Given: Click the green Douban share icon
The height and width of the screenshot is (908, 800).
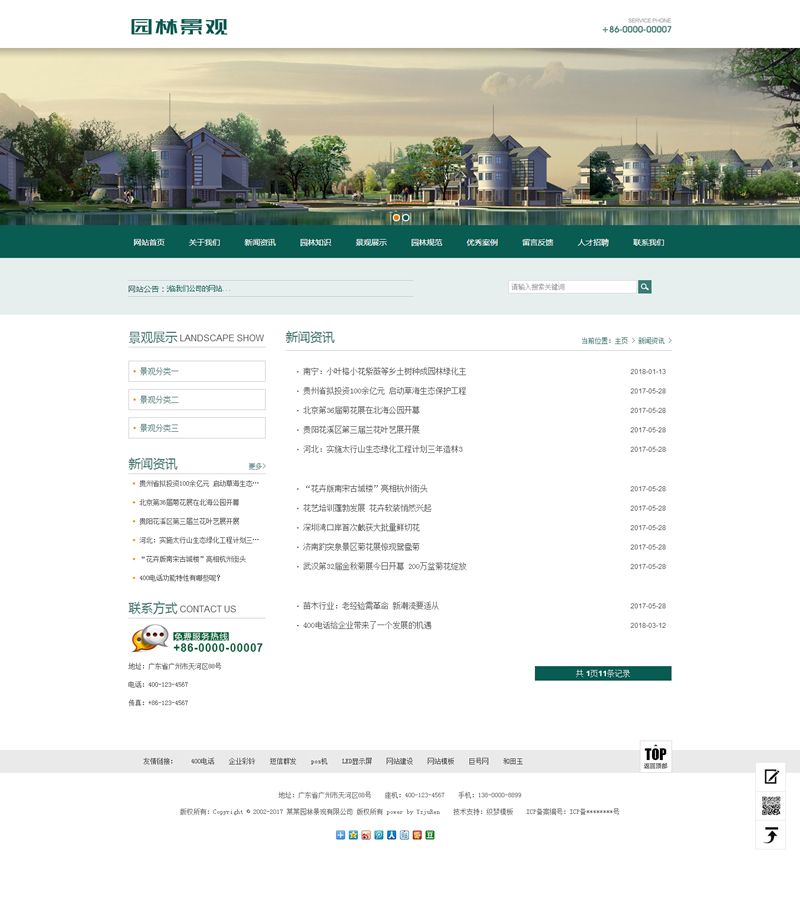Looking at the screenshot, I should click(x=430, y=835).
